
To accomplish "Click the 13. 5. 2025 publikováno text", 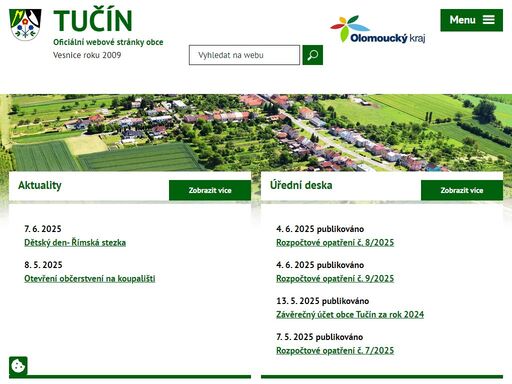I will (322, 301).
